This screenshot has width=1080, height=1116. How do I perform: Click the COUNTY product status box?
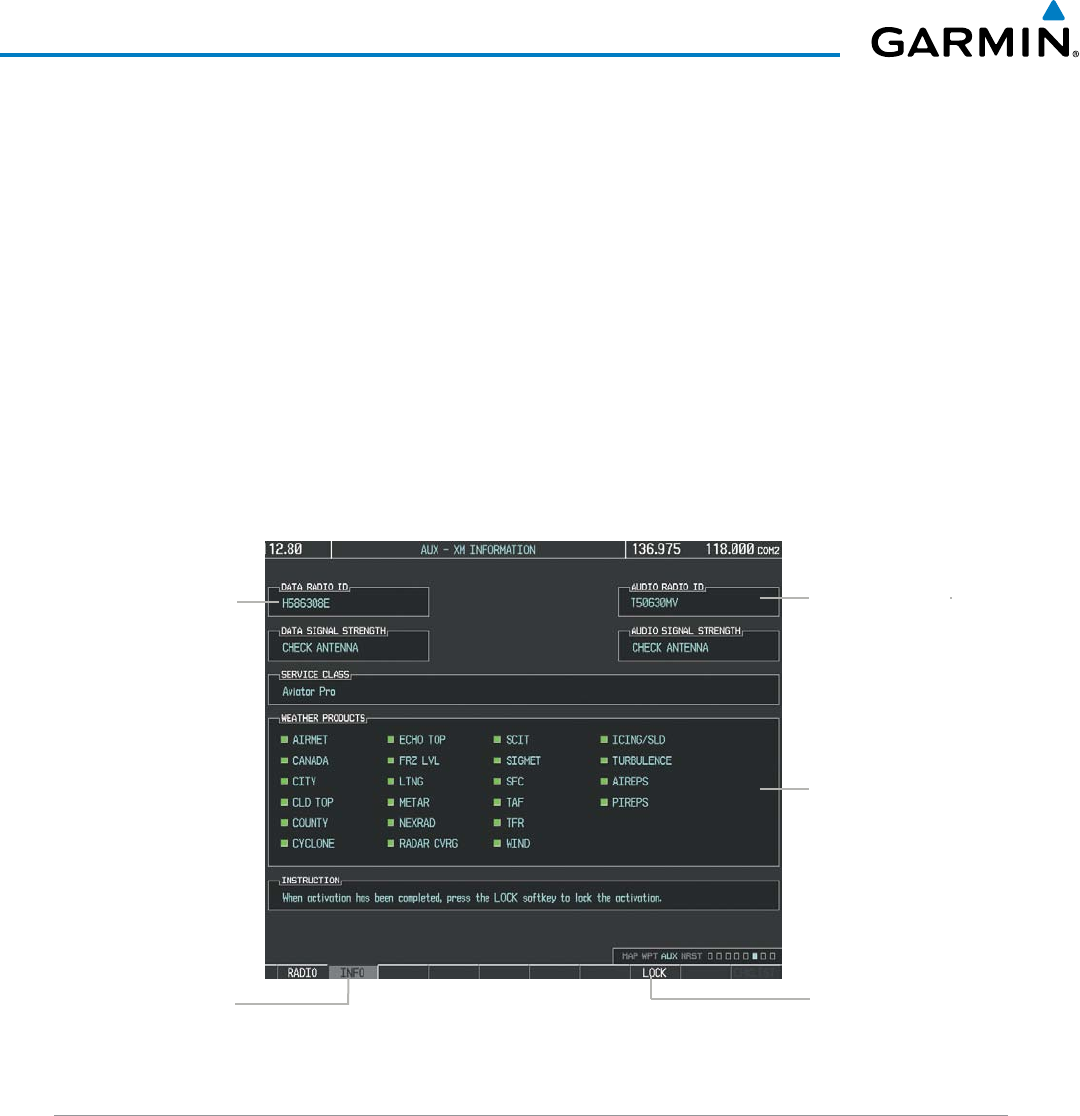[x=285, y=823]
